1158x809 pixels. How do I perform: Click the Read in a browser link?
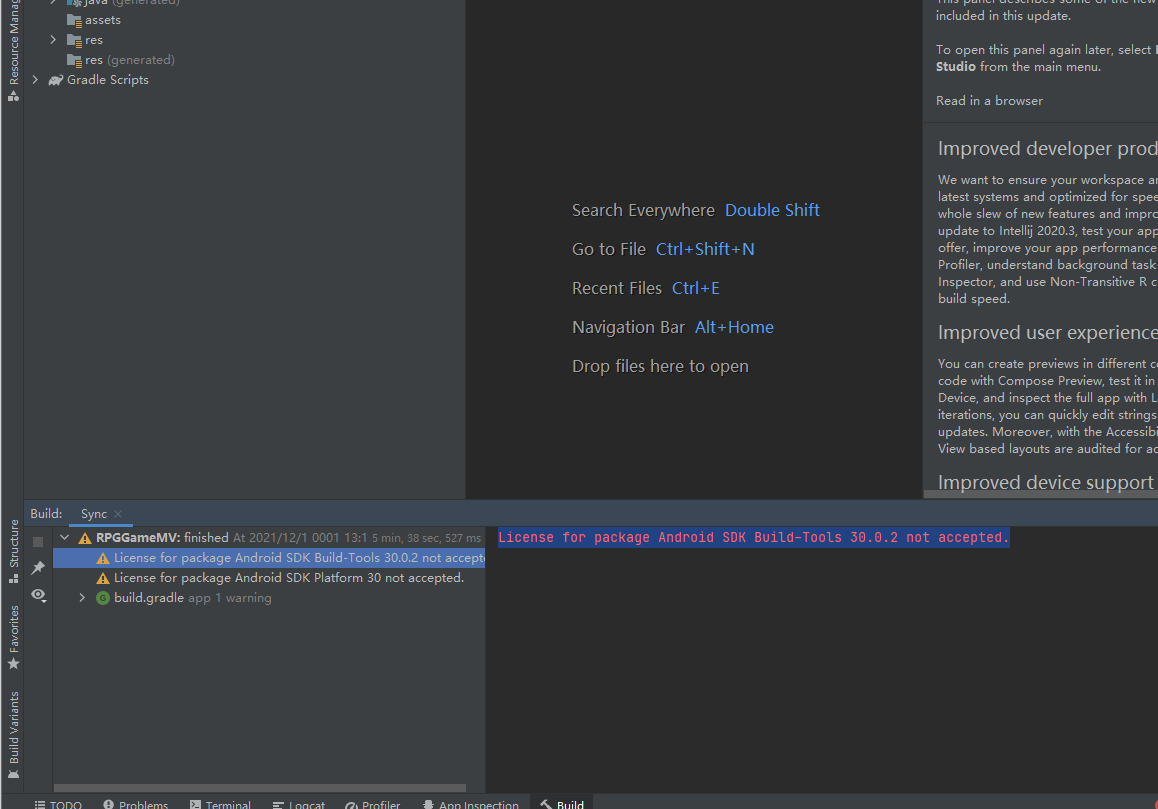click(x=989, y=100)
